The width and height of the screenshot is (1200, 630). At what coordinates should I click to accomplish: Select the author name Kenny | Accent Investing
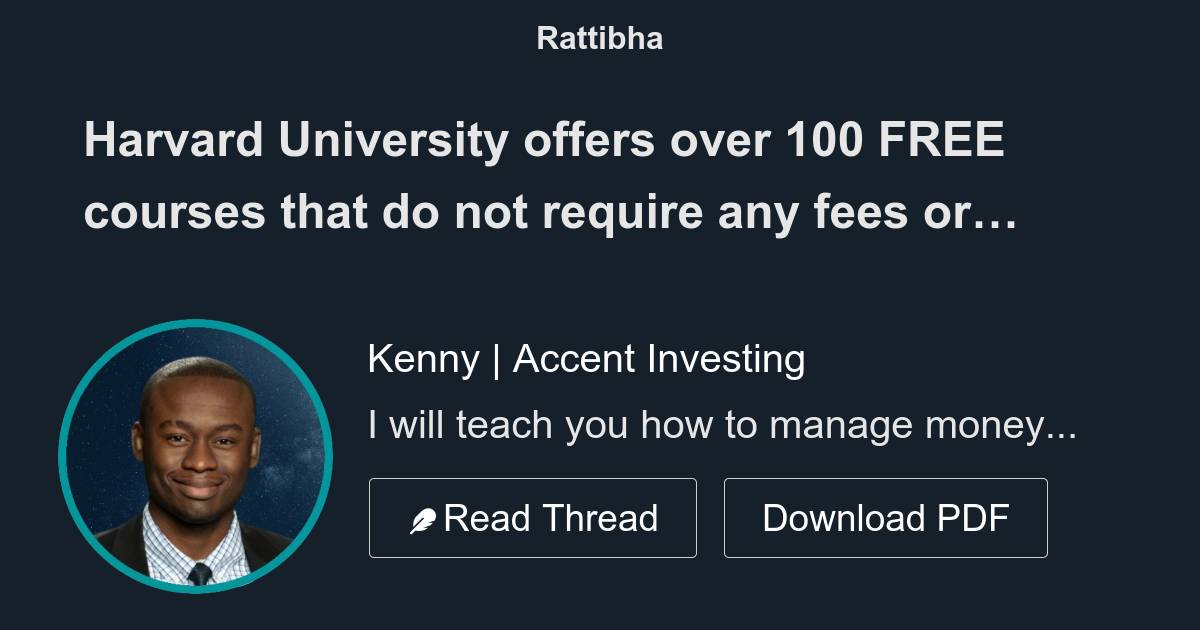(x=587, y=358)
